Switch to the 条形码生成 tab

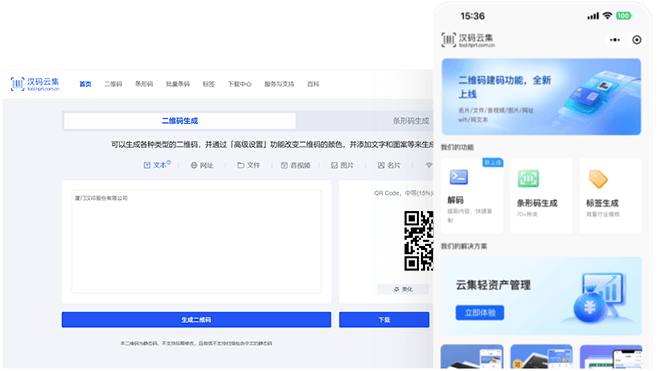point(410,121)
